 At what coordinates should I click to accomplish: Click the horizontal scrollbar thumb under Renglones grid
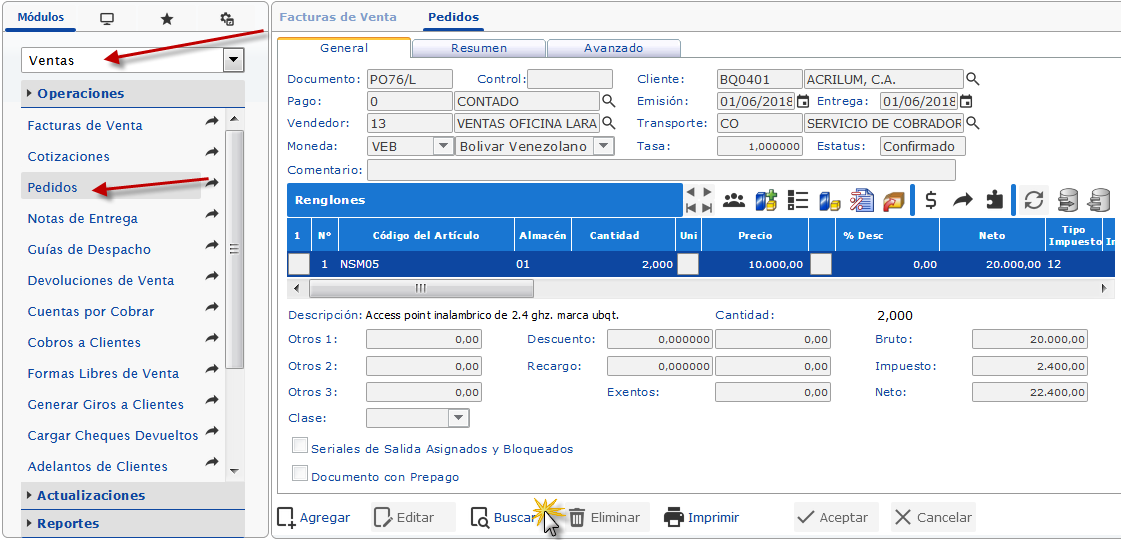click(x=420, y=288)
